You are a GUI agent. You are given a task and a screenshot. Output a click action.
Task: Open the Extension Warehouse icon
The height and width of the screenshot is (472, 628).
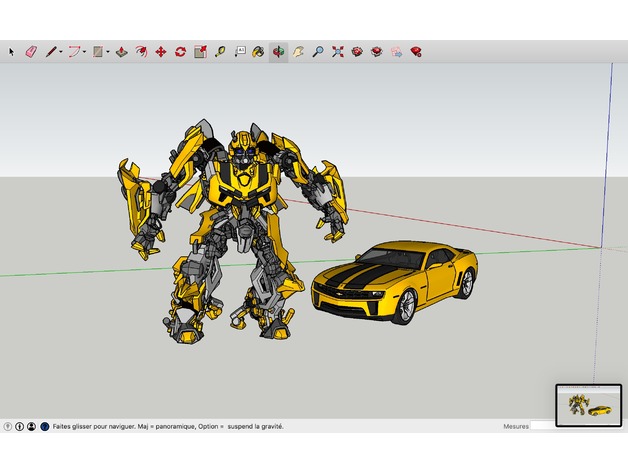pyautogui.click(x=376, y=52)
